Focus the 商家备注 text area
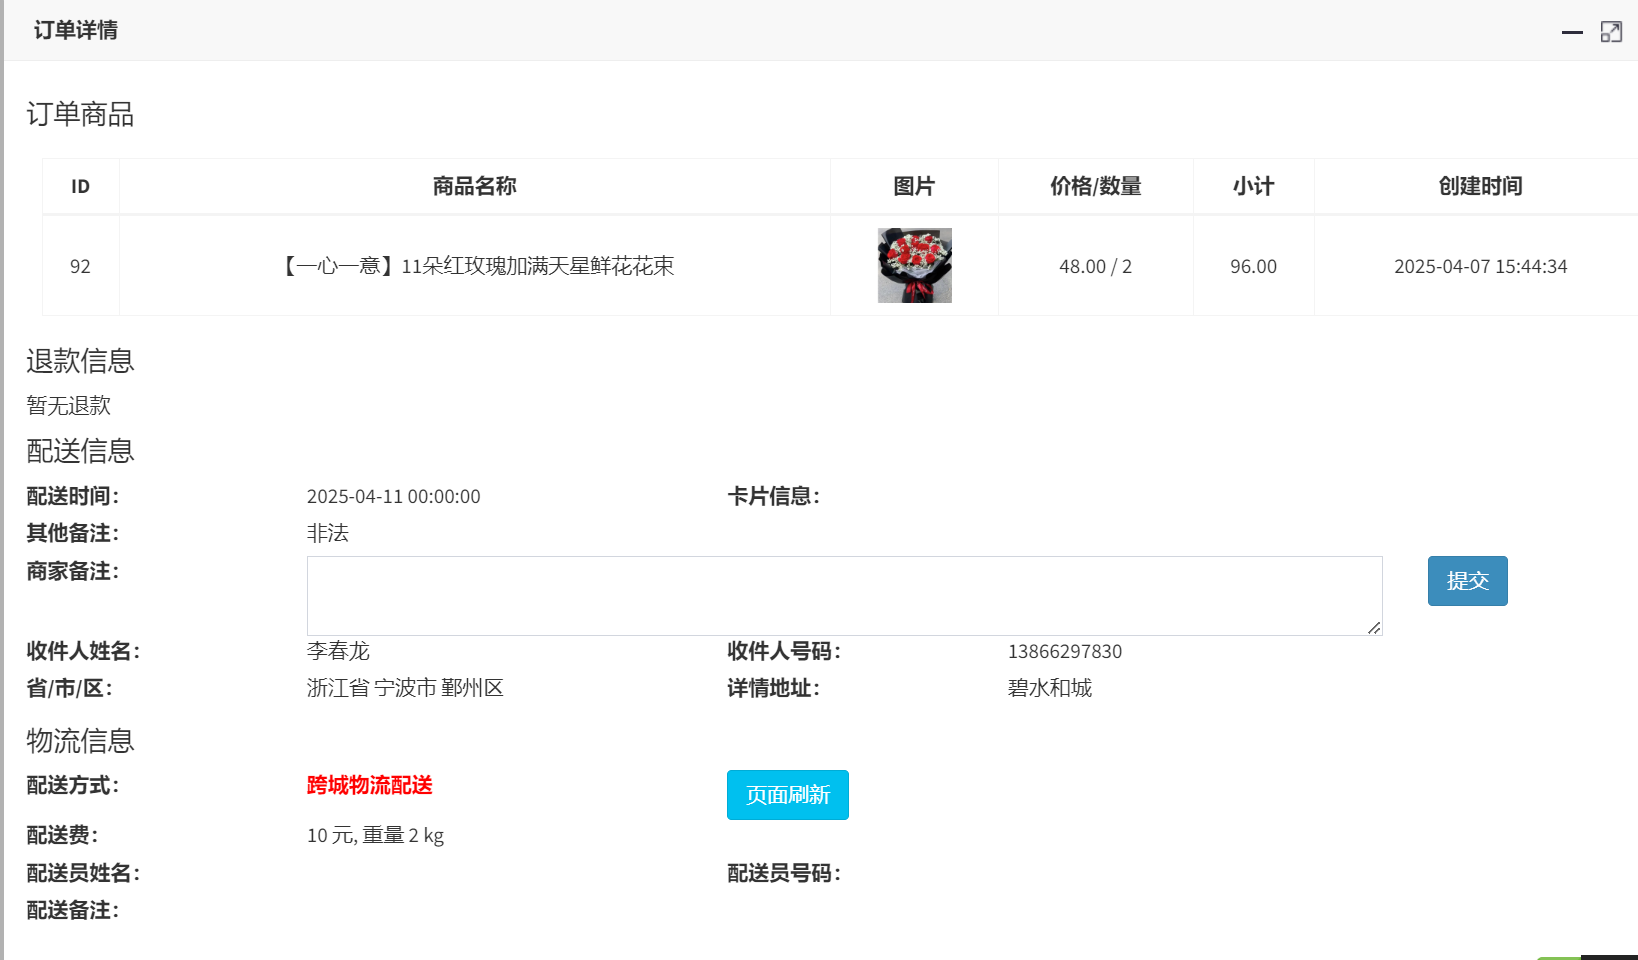The height and width of the screenshot is (960, 1638). click(x=843, y=595)
